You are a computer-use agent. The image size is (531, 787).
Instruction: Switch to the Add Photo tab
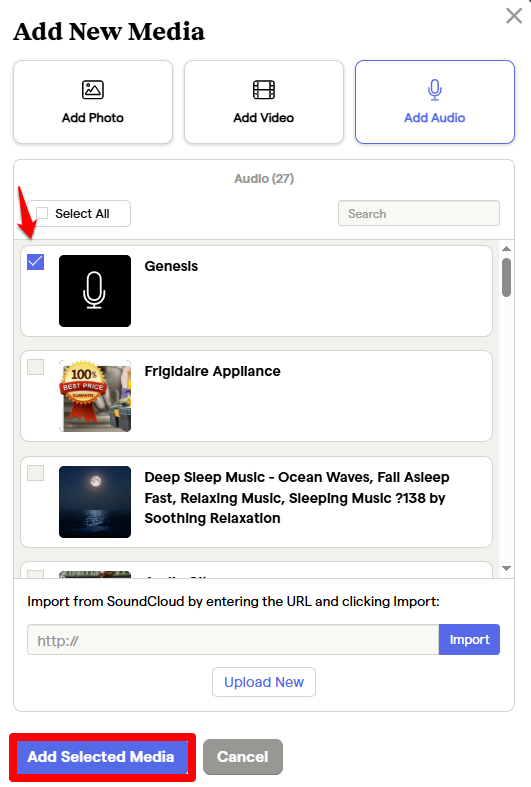click(x=93, y=102)
